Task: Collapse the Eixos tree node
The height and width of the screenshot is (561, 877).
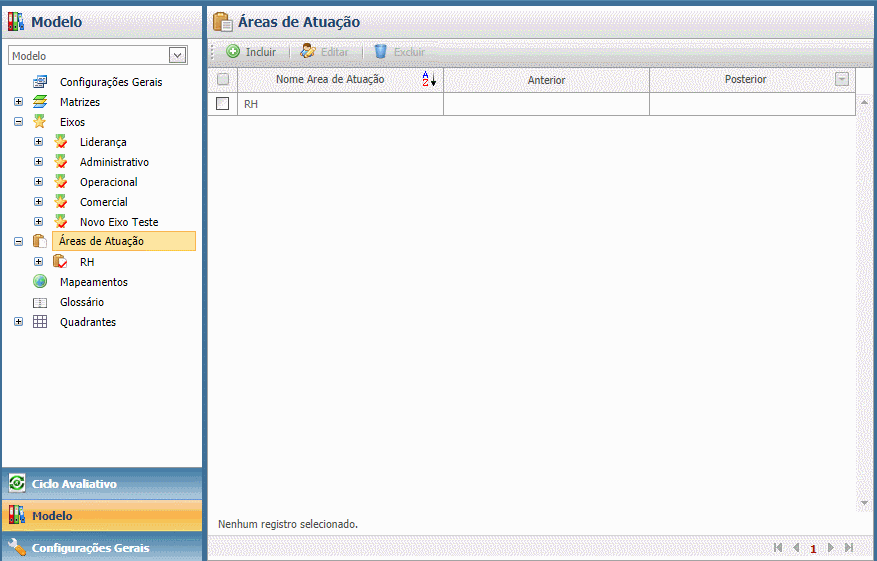Action: (x=18, y=122)
